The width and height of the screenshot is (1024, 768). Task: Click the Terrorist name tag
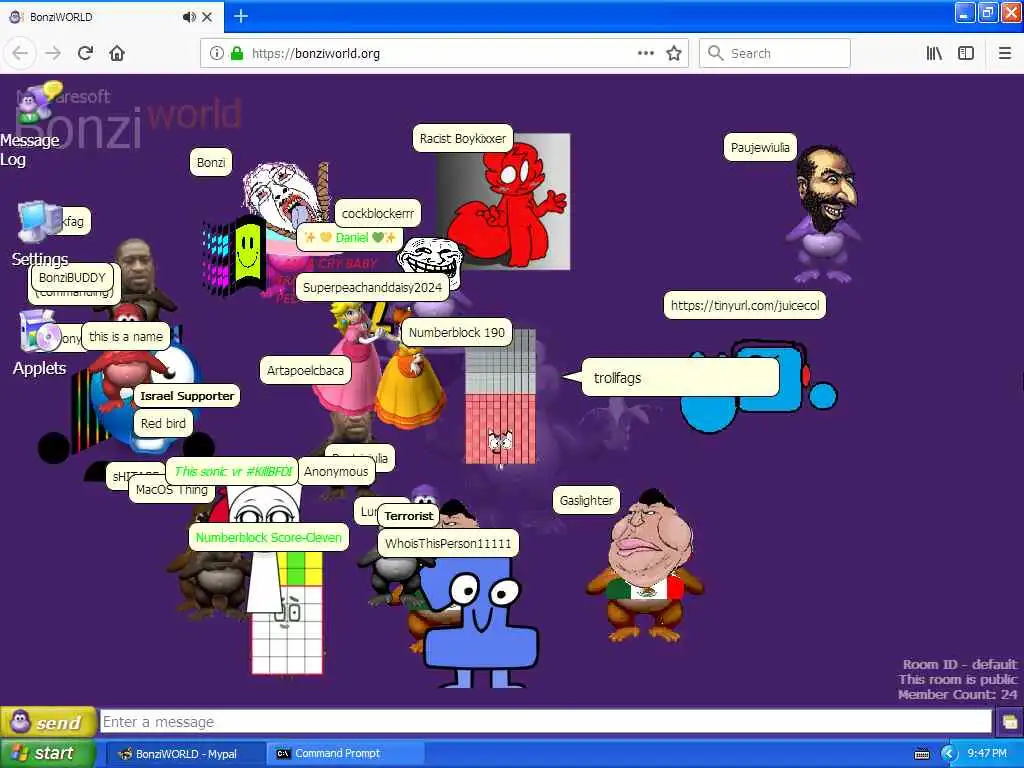[409, 516]
